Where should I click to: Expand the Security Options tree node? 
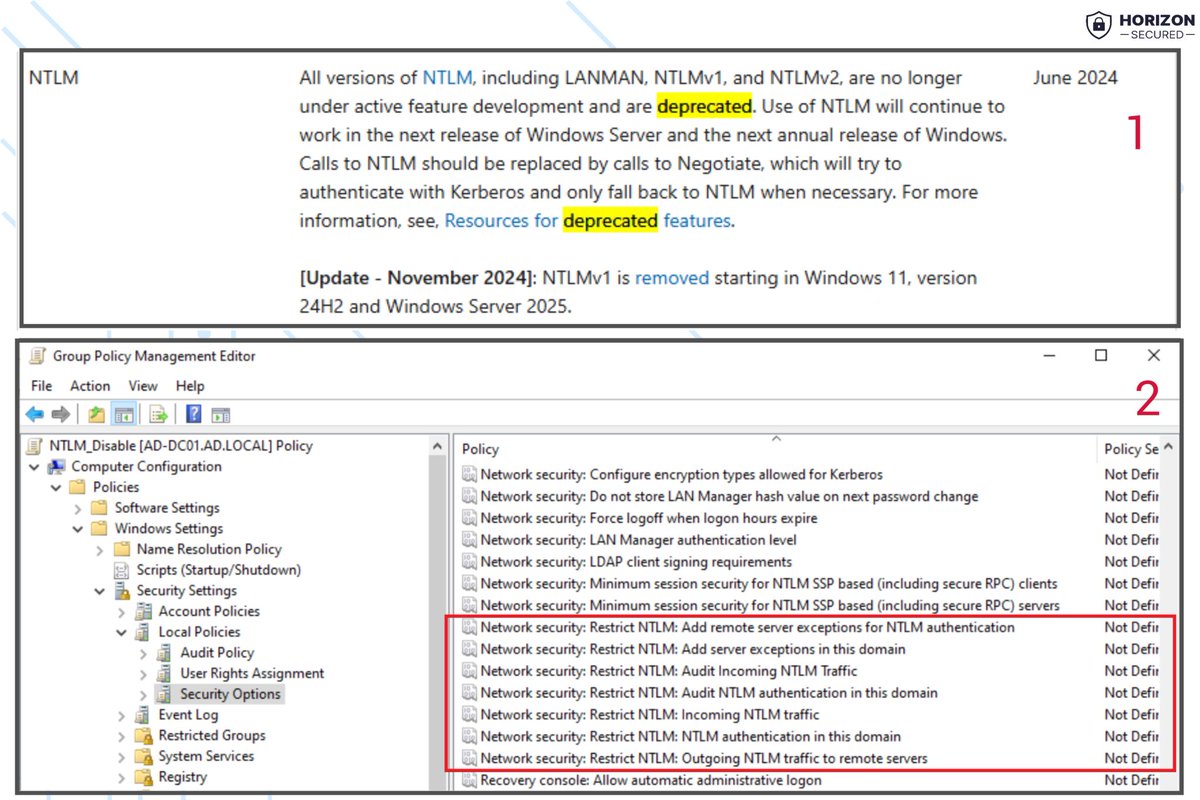pyautogui.click(x=144, y=694)
